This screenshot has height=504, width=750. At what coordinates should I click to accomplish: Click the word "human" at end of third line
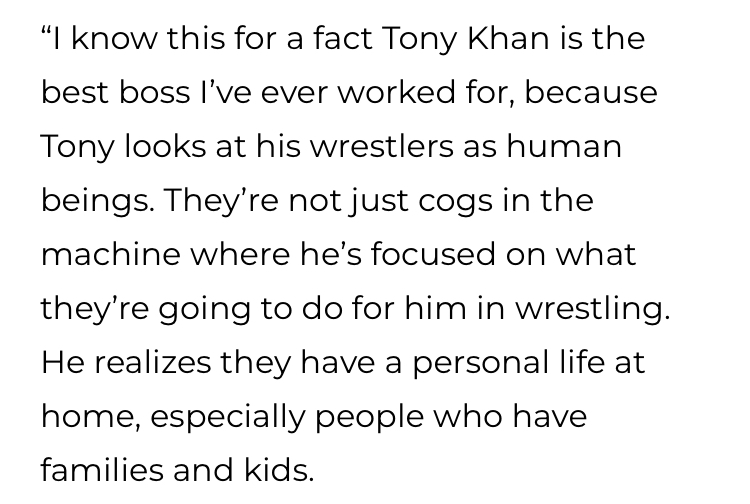coord(564,146)
